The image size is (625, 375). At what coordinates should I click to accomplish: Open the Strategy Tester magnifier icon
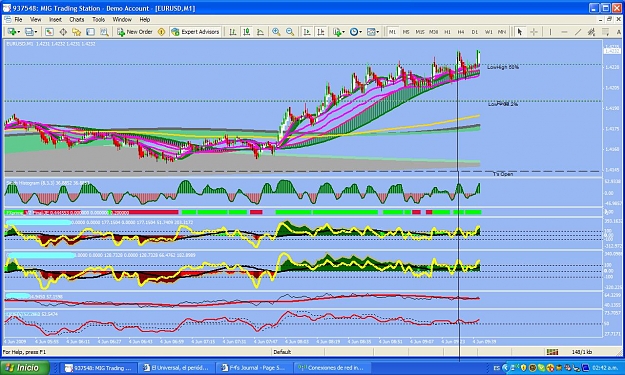point(104,32)
